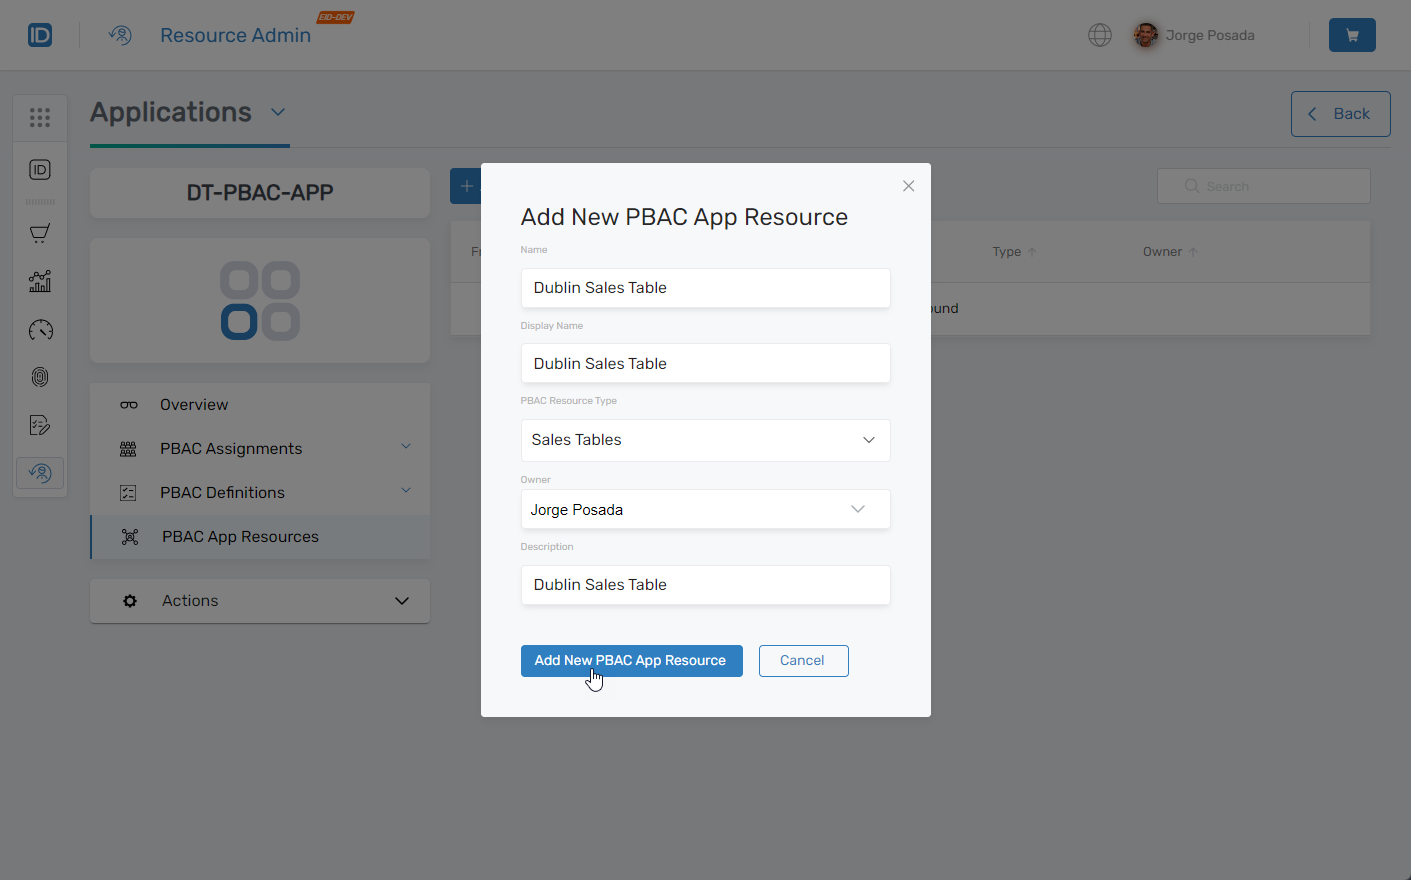The height and width of the screenshot is (880, 1411).
Task: Click the Add New PBAC App Resource button
Action: (631, 660)
